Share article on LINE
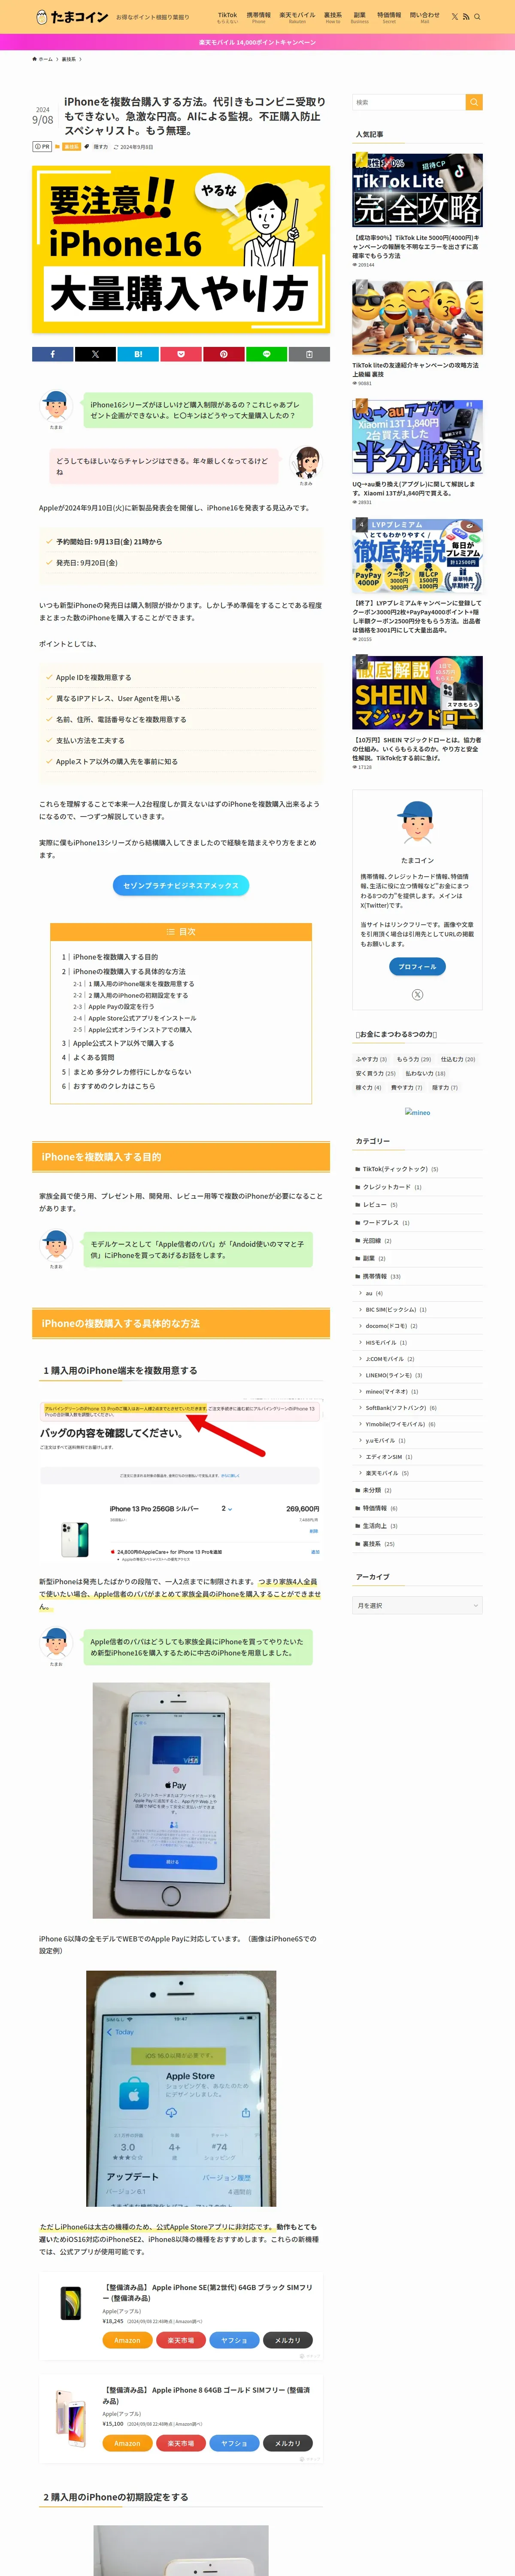The image size is (515, 2576). point(266,354)
